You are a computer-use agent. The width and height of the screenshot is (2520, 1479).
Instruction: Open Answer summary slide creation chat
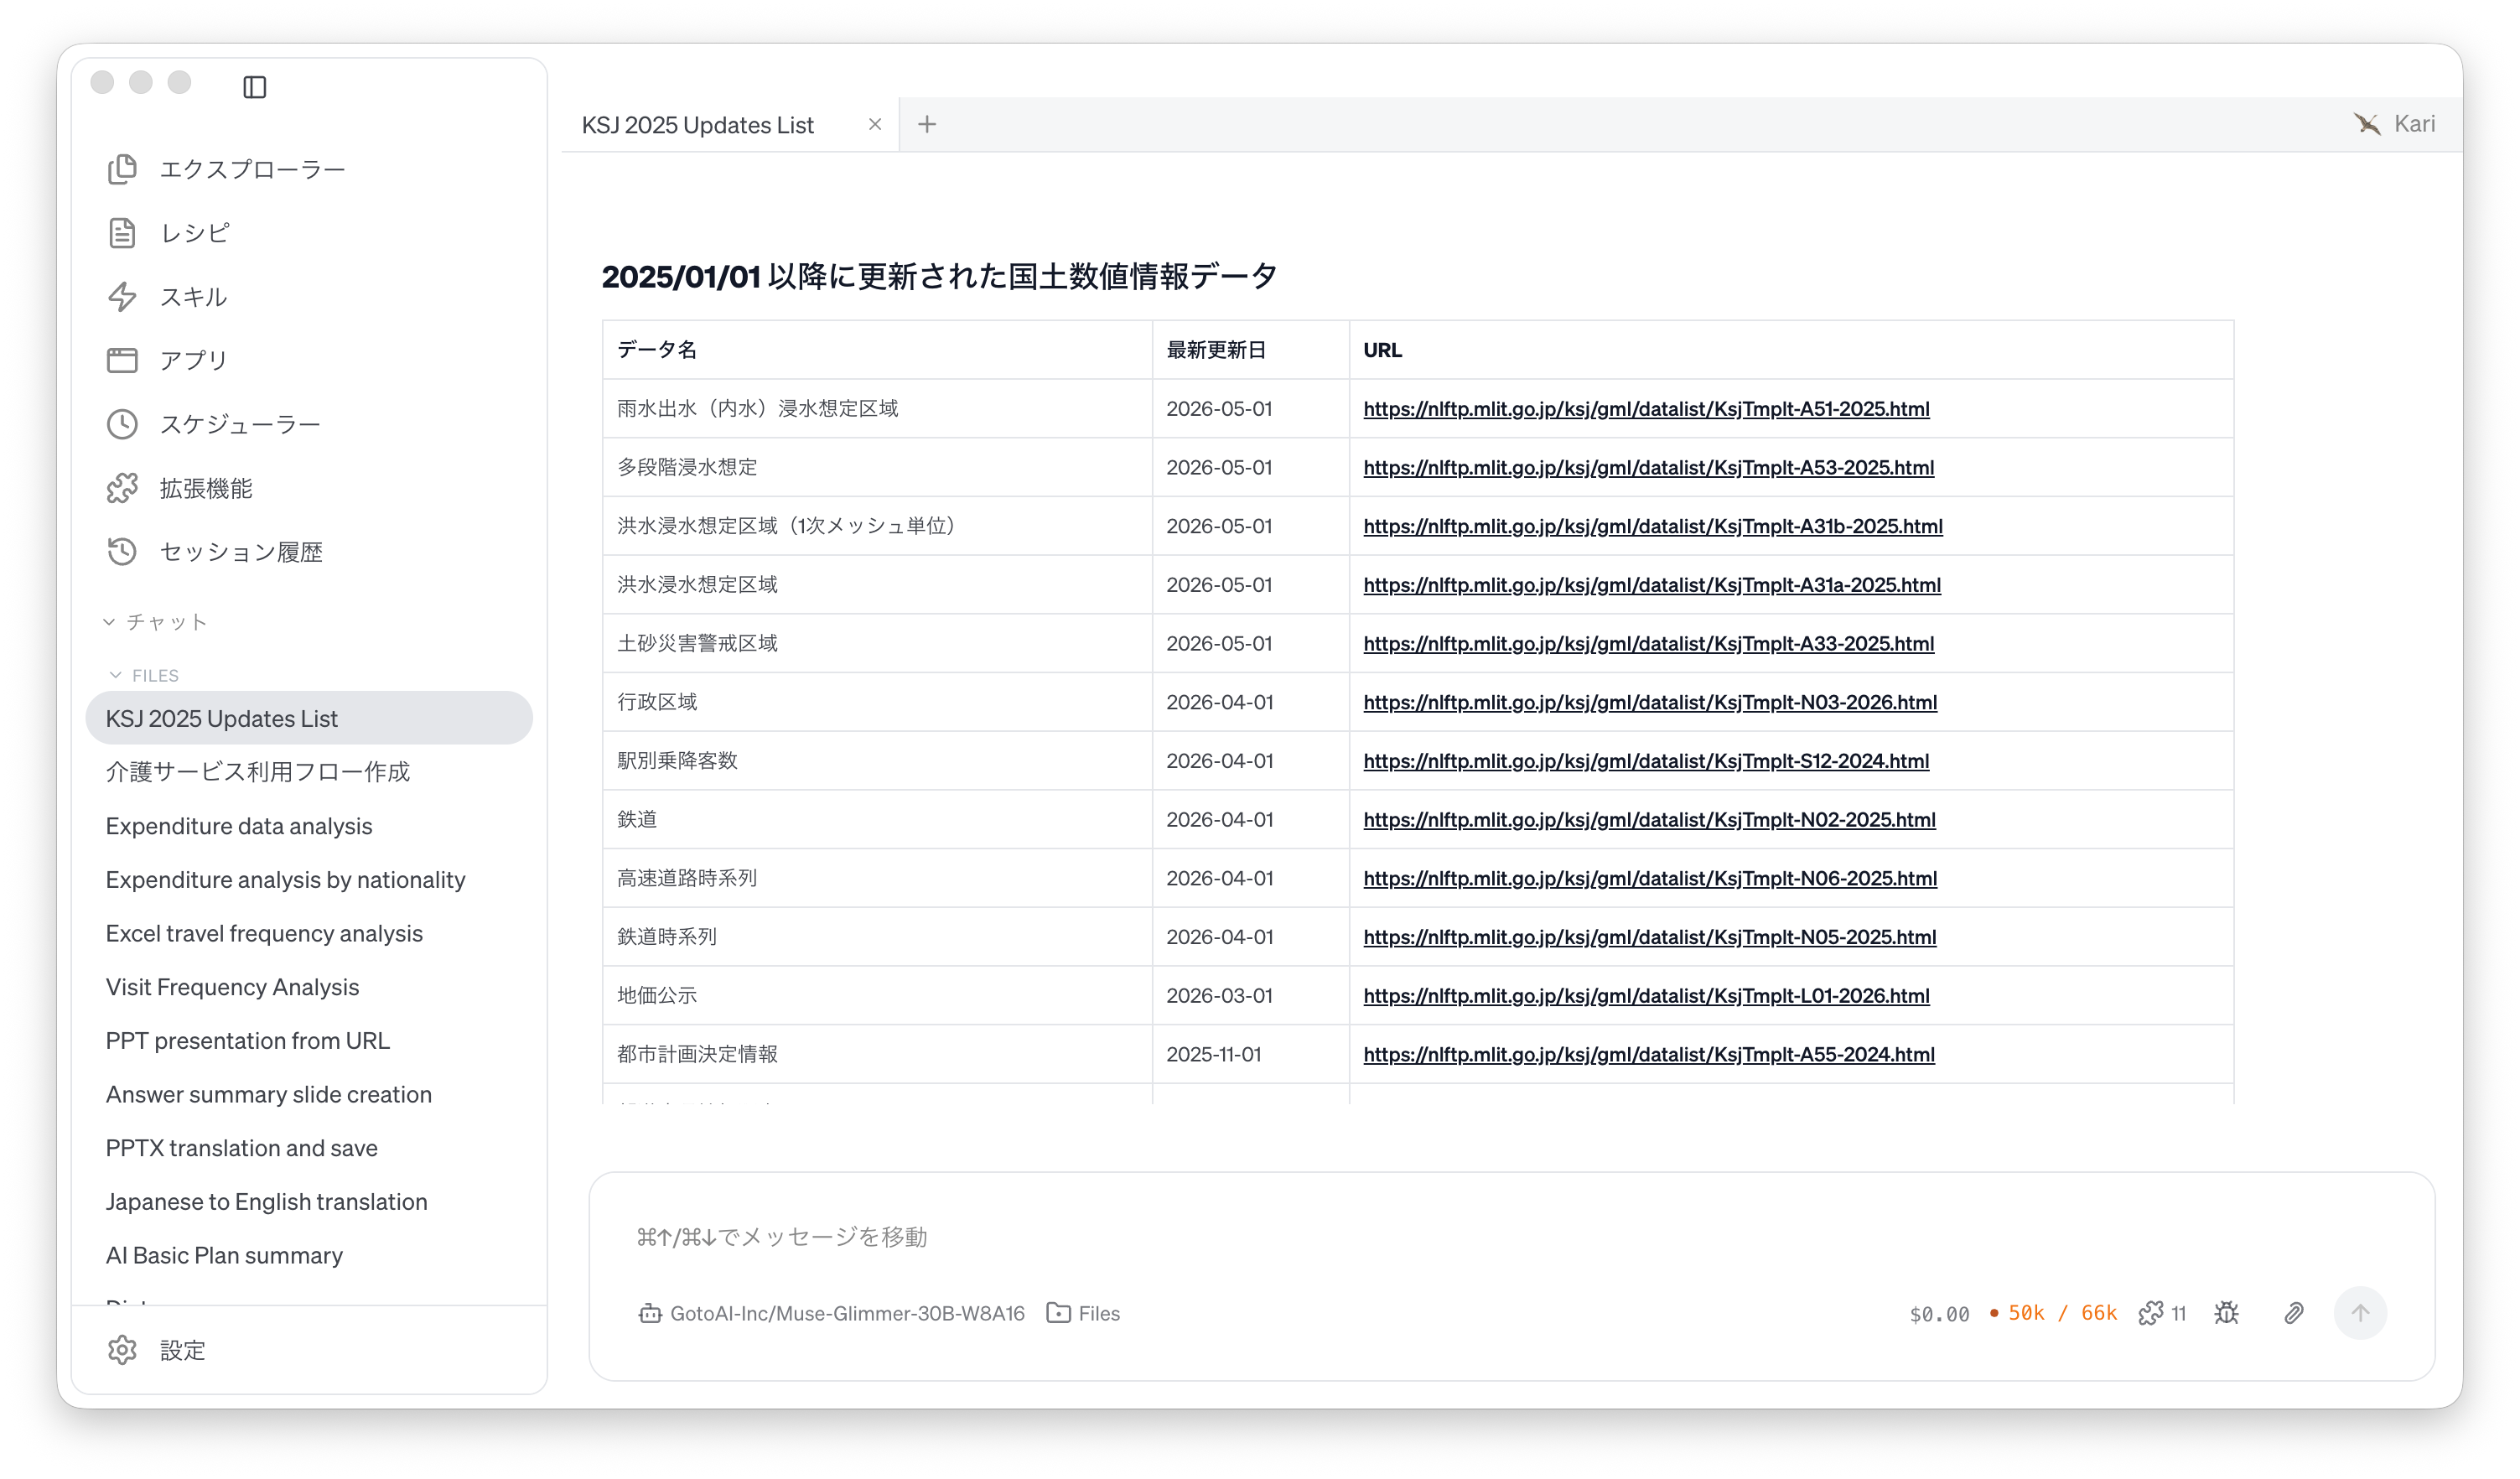point(269,1094)
